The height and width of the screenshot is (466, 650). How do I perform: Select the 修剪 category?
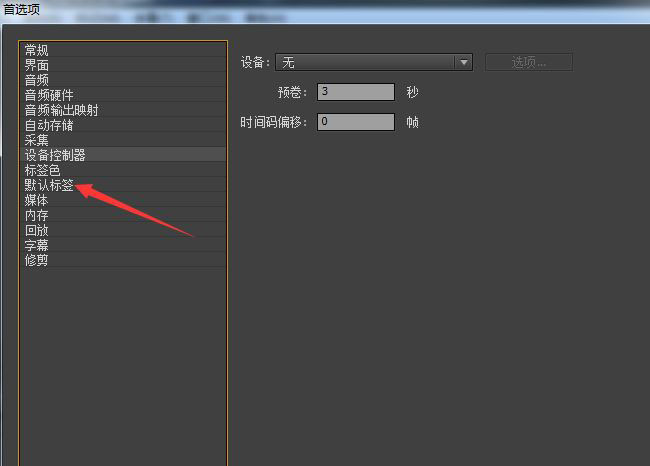tap(123, 260)
